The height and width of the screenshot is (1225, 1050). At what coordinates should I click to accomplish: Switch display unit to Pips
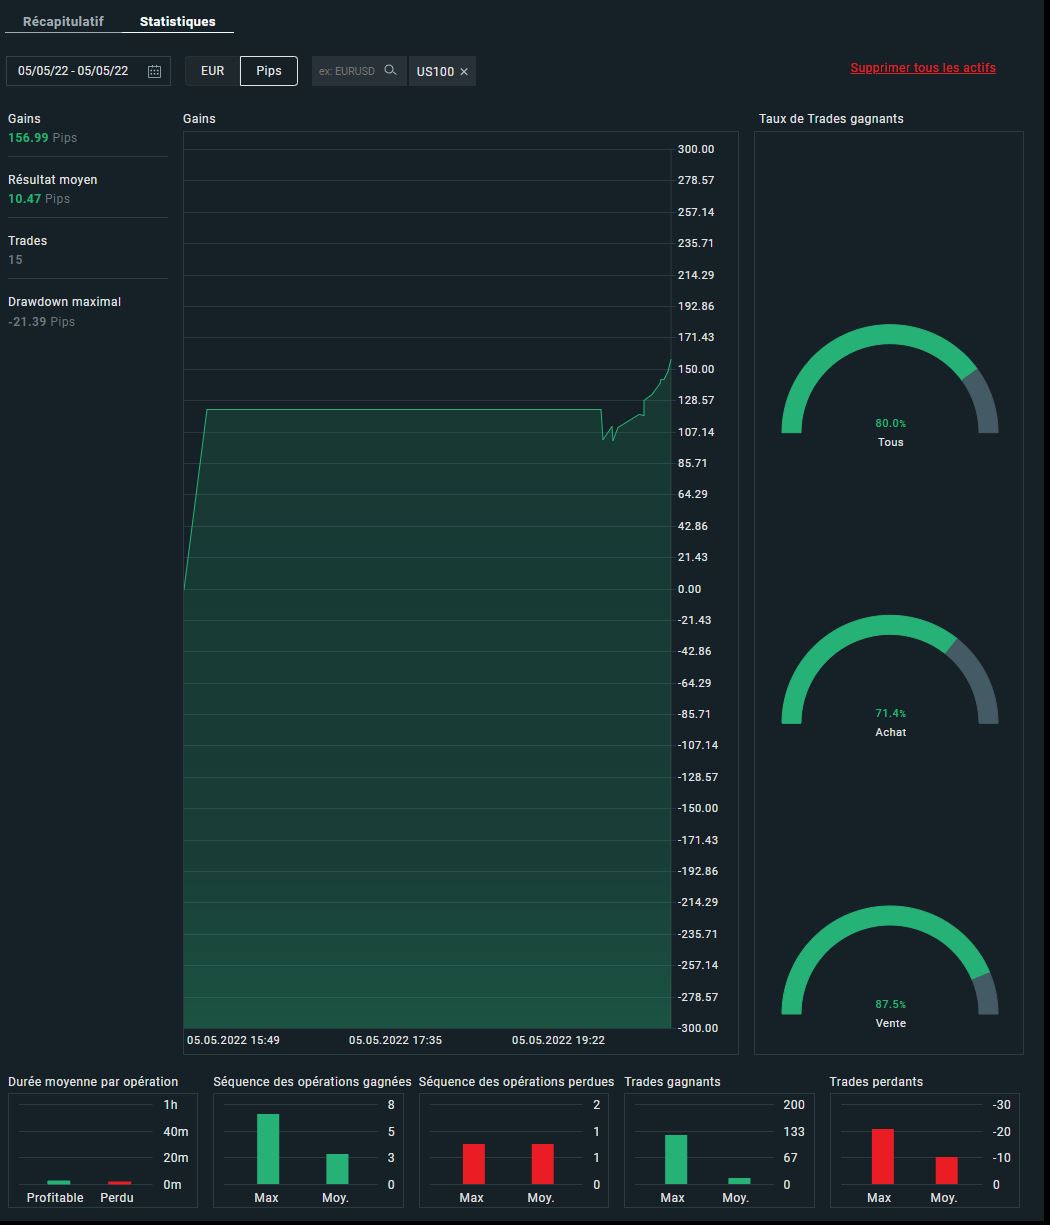[269, 71]
